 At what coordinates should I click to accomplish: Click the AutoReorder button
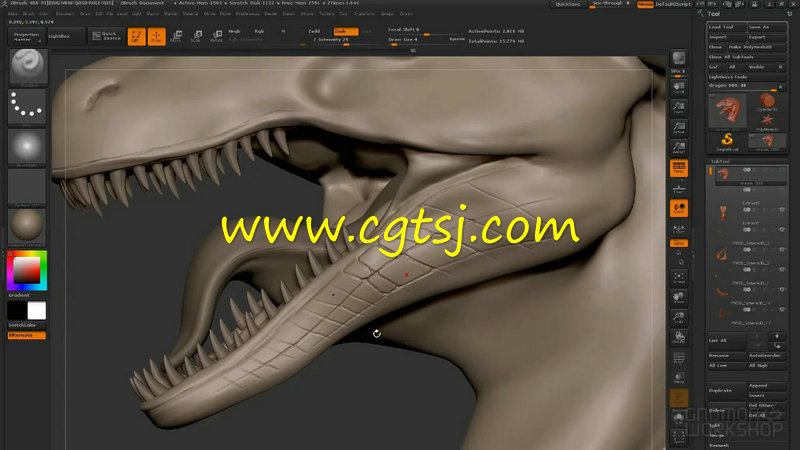pyautogui.click(x=767, y=356)
